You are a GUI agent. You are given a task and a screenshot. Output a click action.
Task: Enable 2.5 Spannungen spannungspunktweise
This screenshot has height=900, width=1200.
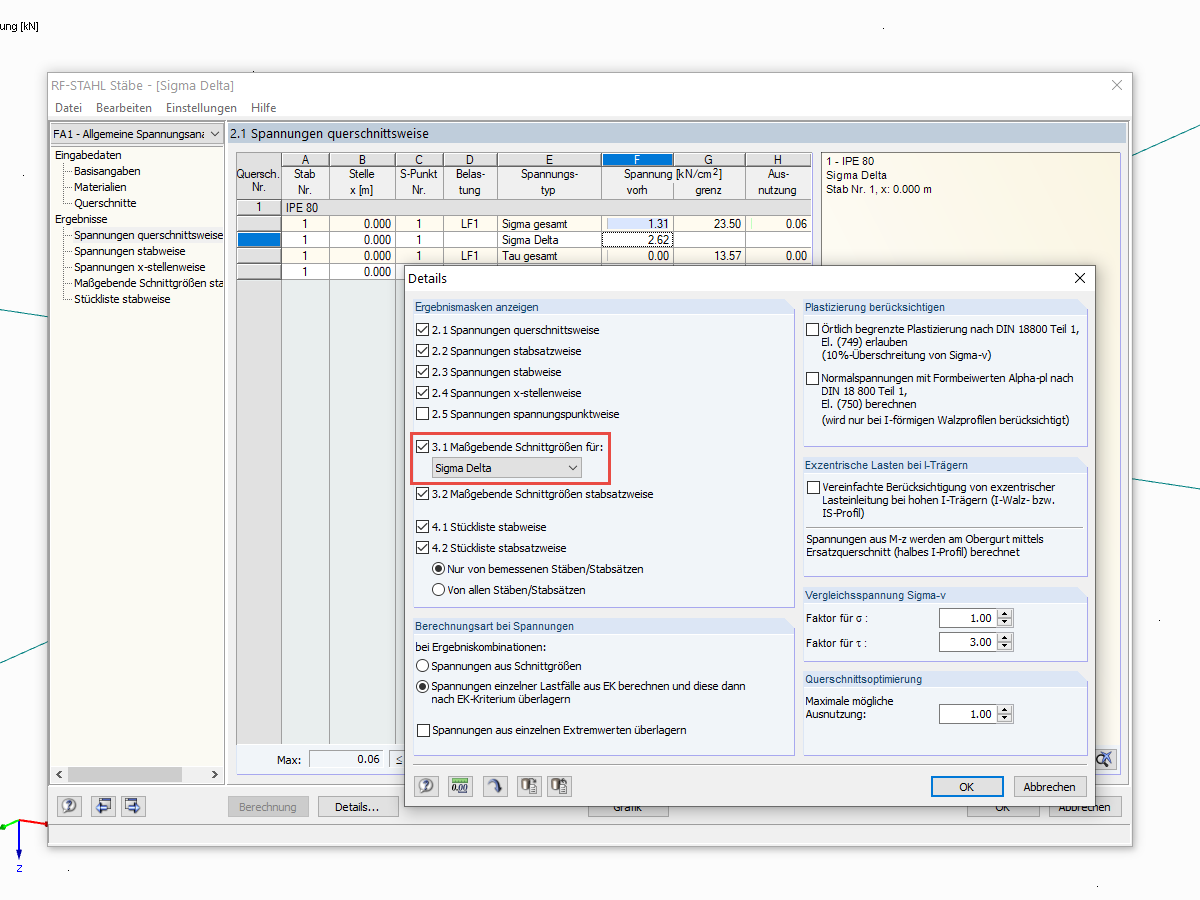(422, 414)
